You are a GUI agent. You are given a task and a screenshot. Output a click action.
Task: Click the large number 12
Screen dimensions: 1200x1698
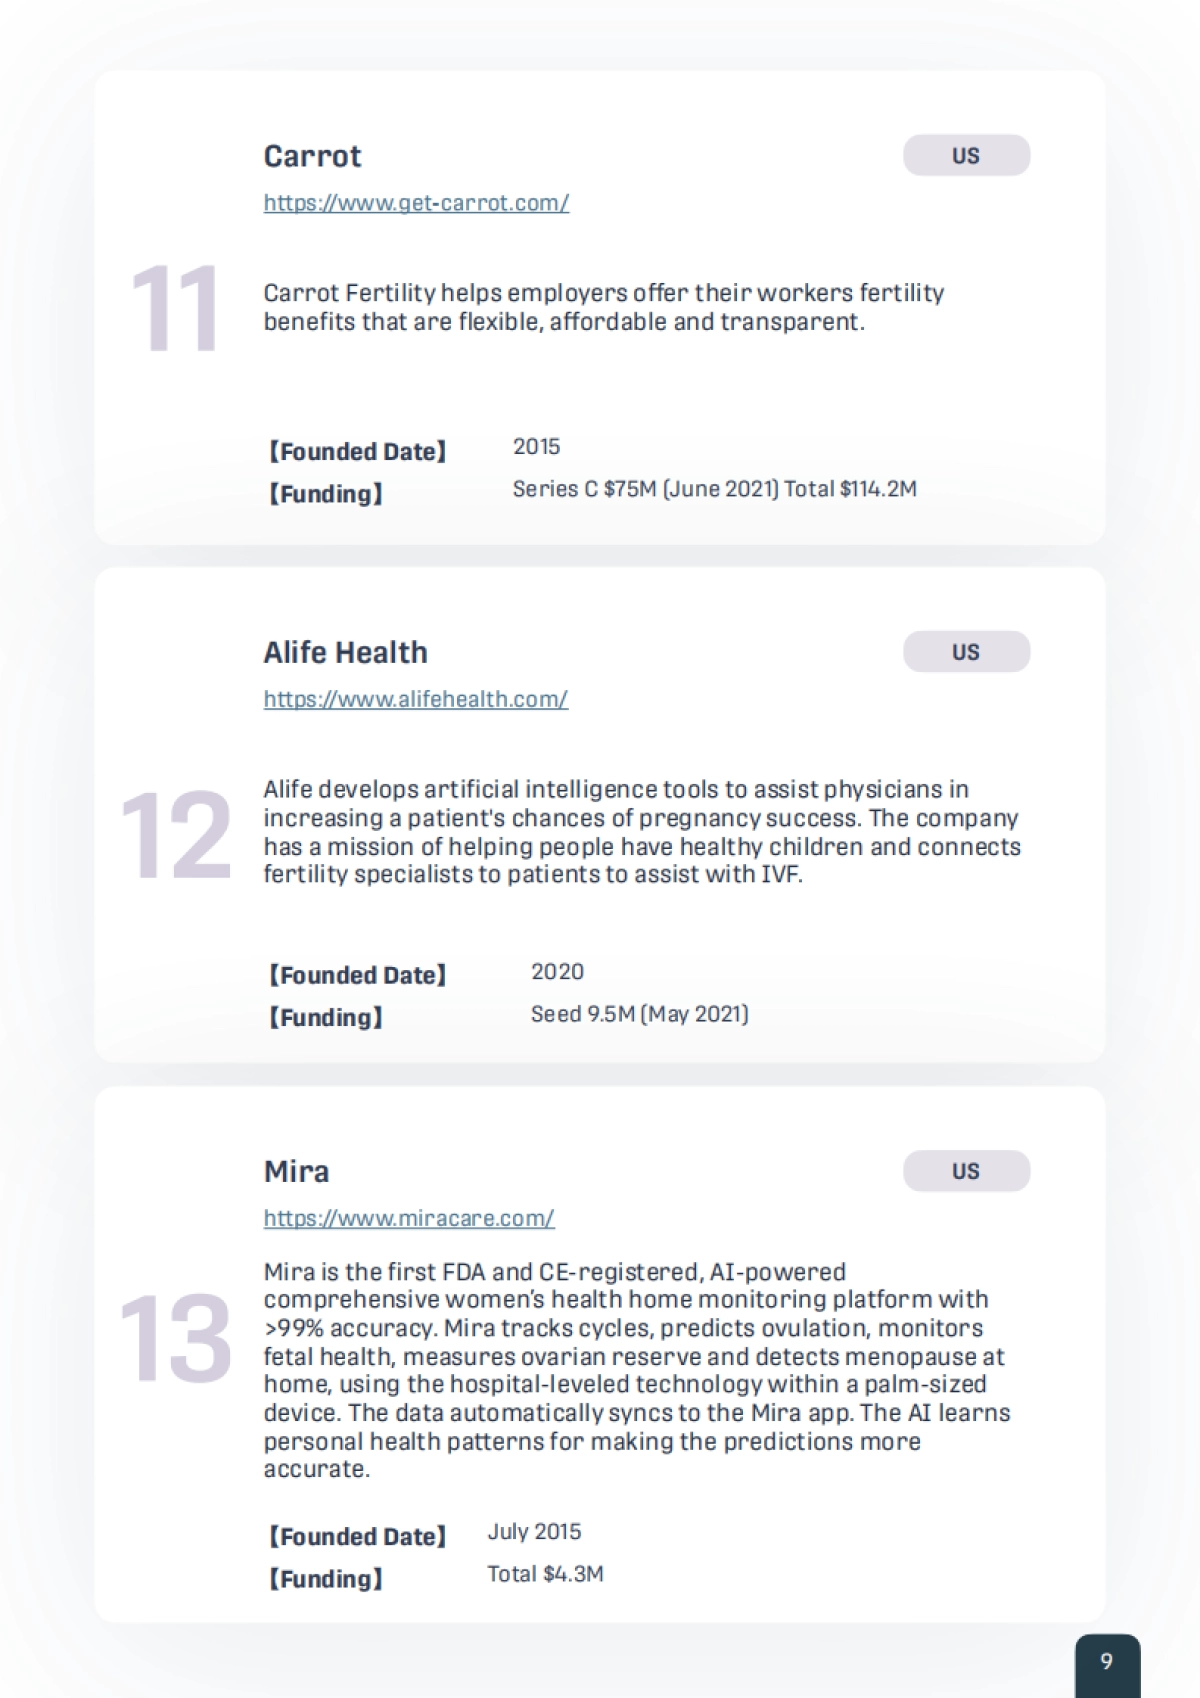coord(175,835)
